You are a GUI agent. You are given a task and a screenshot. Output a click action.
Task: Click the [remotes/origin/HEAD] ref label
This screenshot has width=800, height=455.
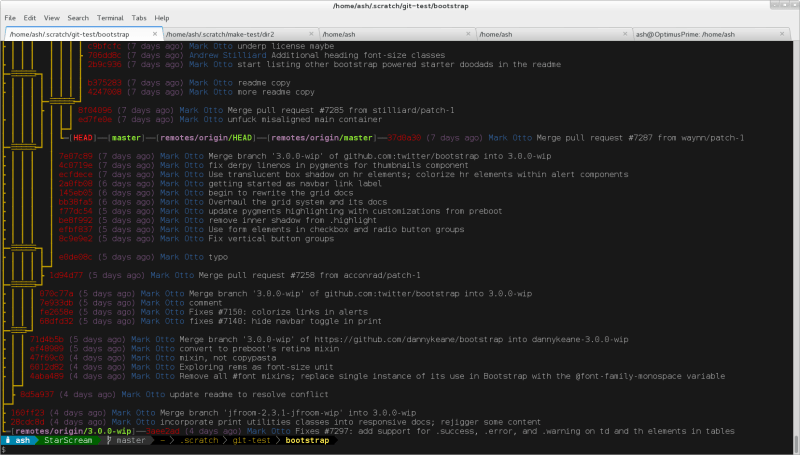click(206, 138)
